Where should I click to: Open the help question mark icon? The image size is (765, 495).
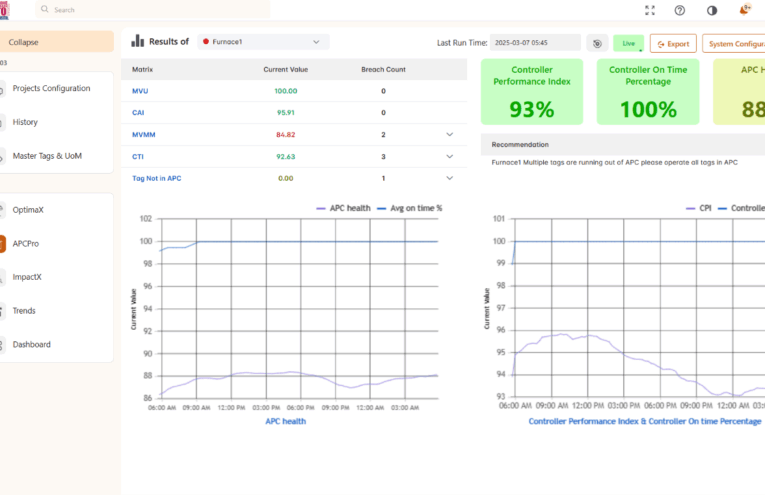pos(680,10)
